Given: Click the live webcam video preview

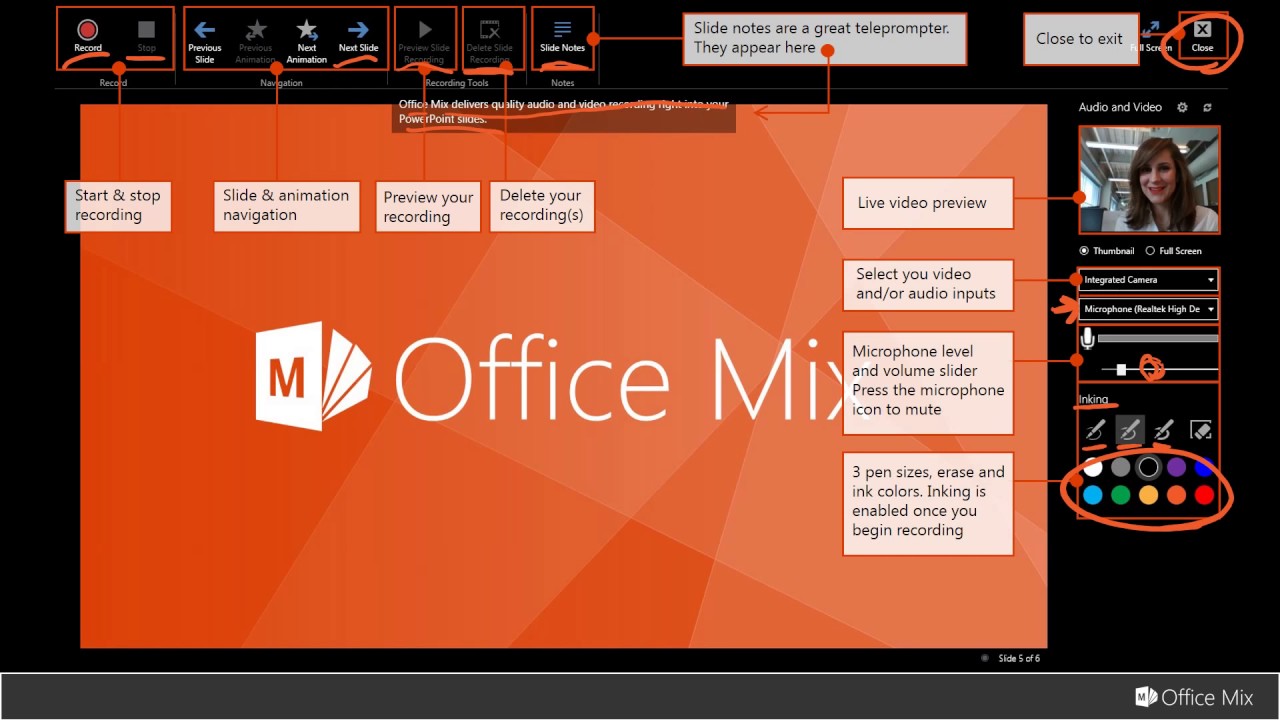Looking at the screenshot, I should [x=1149, y=180].
